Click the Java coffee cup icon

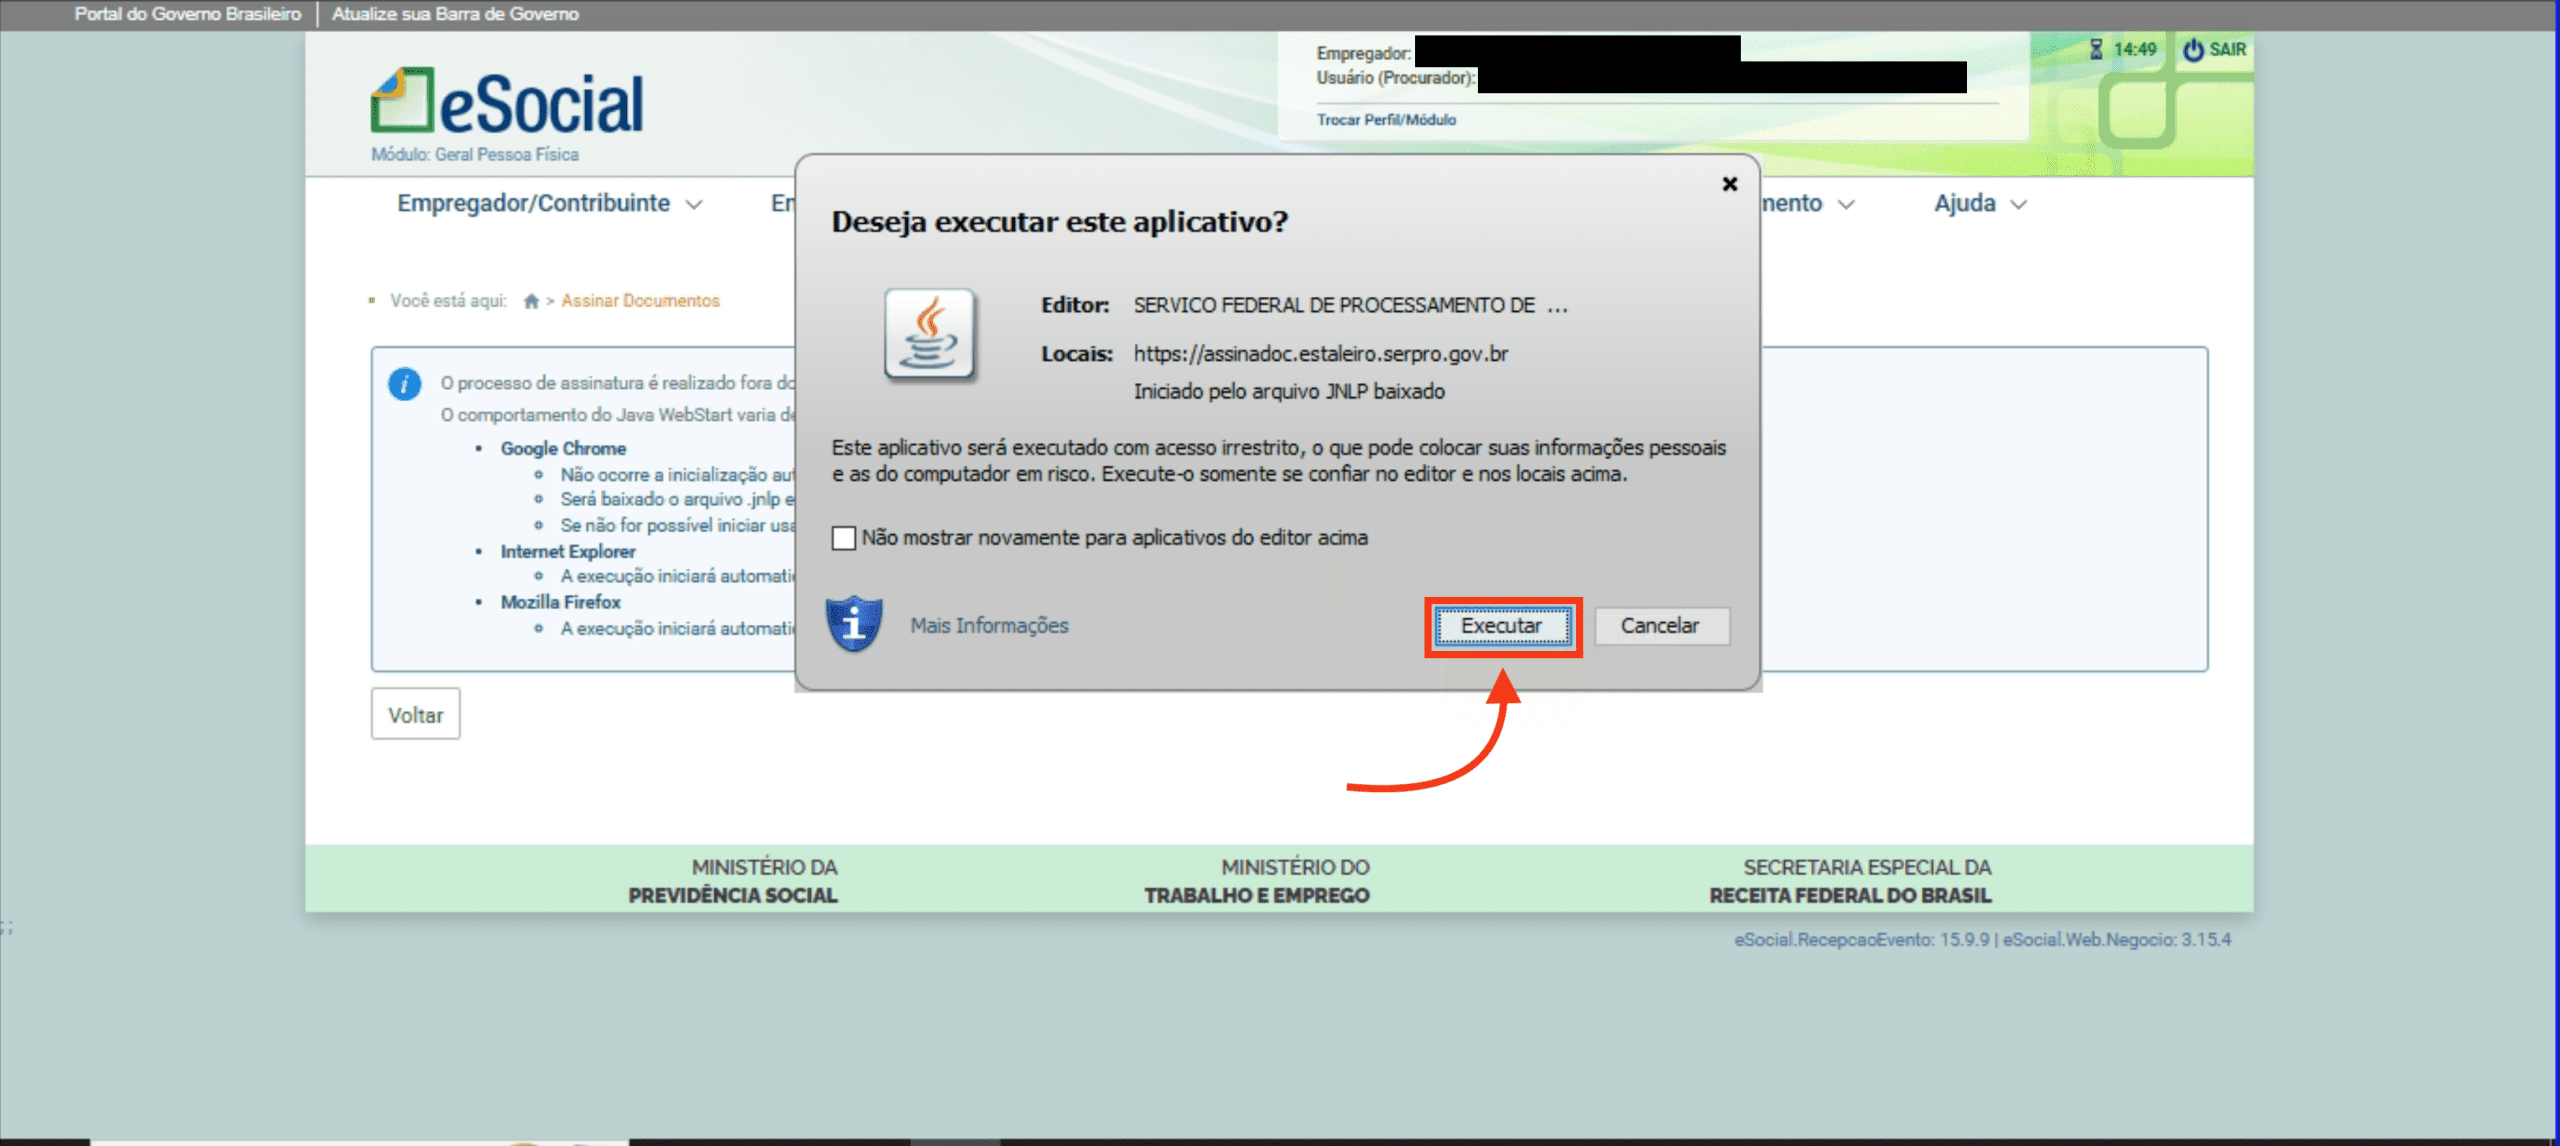point(929,335)
